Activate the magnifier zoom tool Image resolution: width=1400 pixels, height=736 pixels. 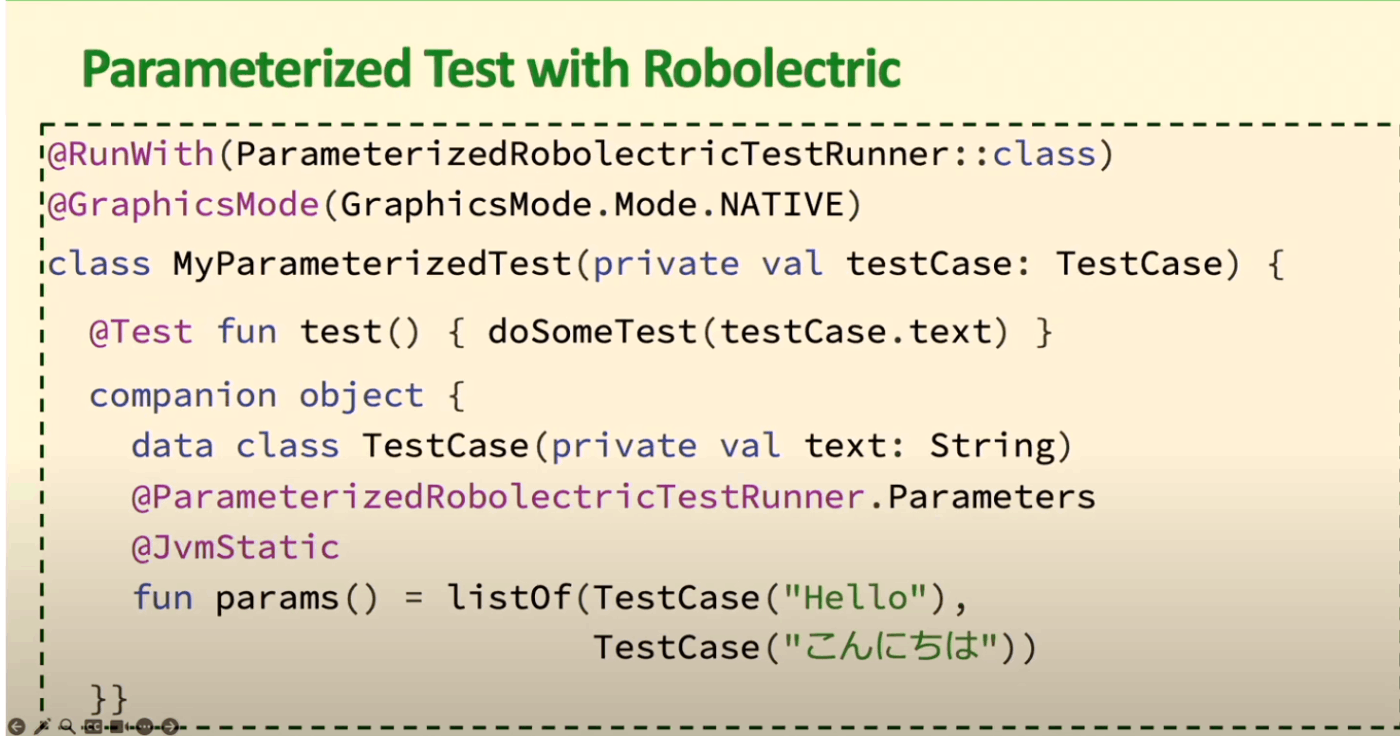tap(67, 727)
